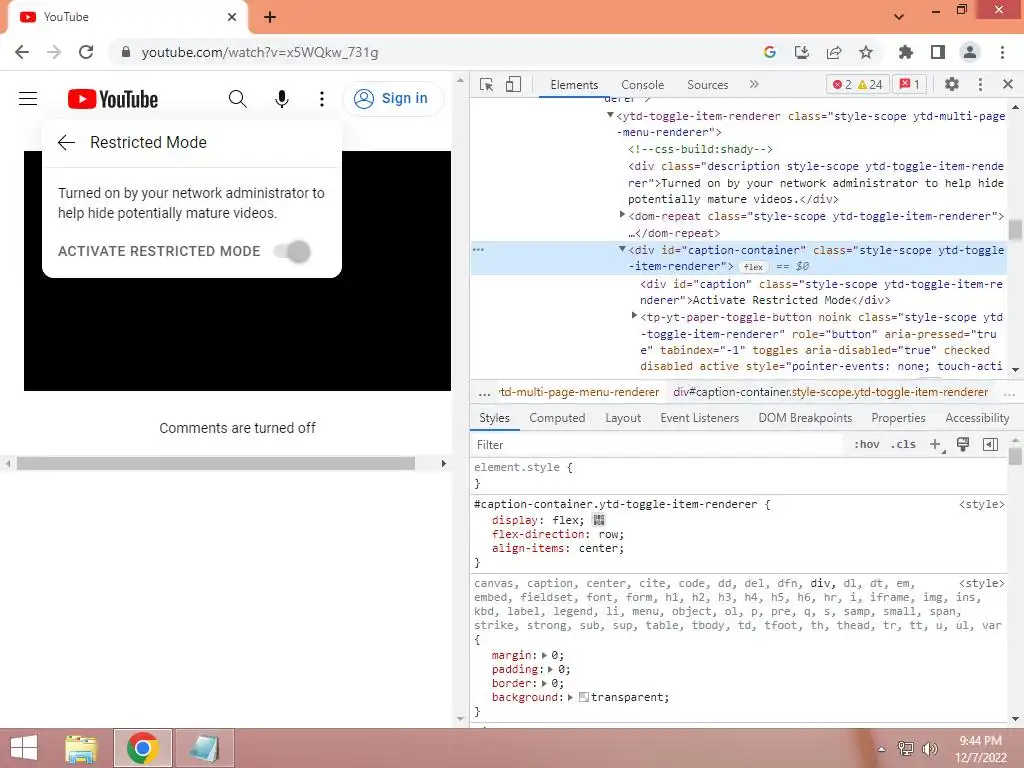Screen dimensions: 1024x768
Task: Switch to the Styles pane tab
Action: click(494, 418)
